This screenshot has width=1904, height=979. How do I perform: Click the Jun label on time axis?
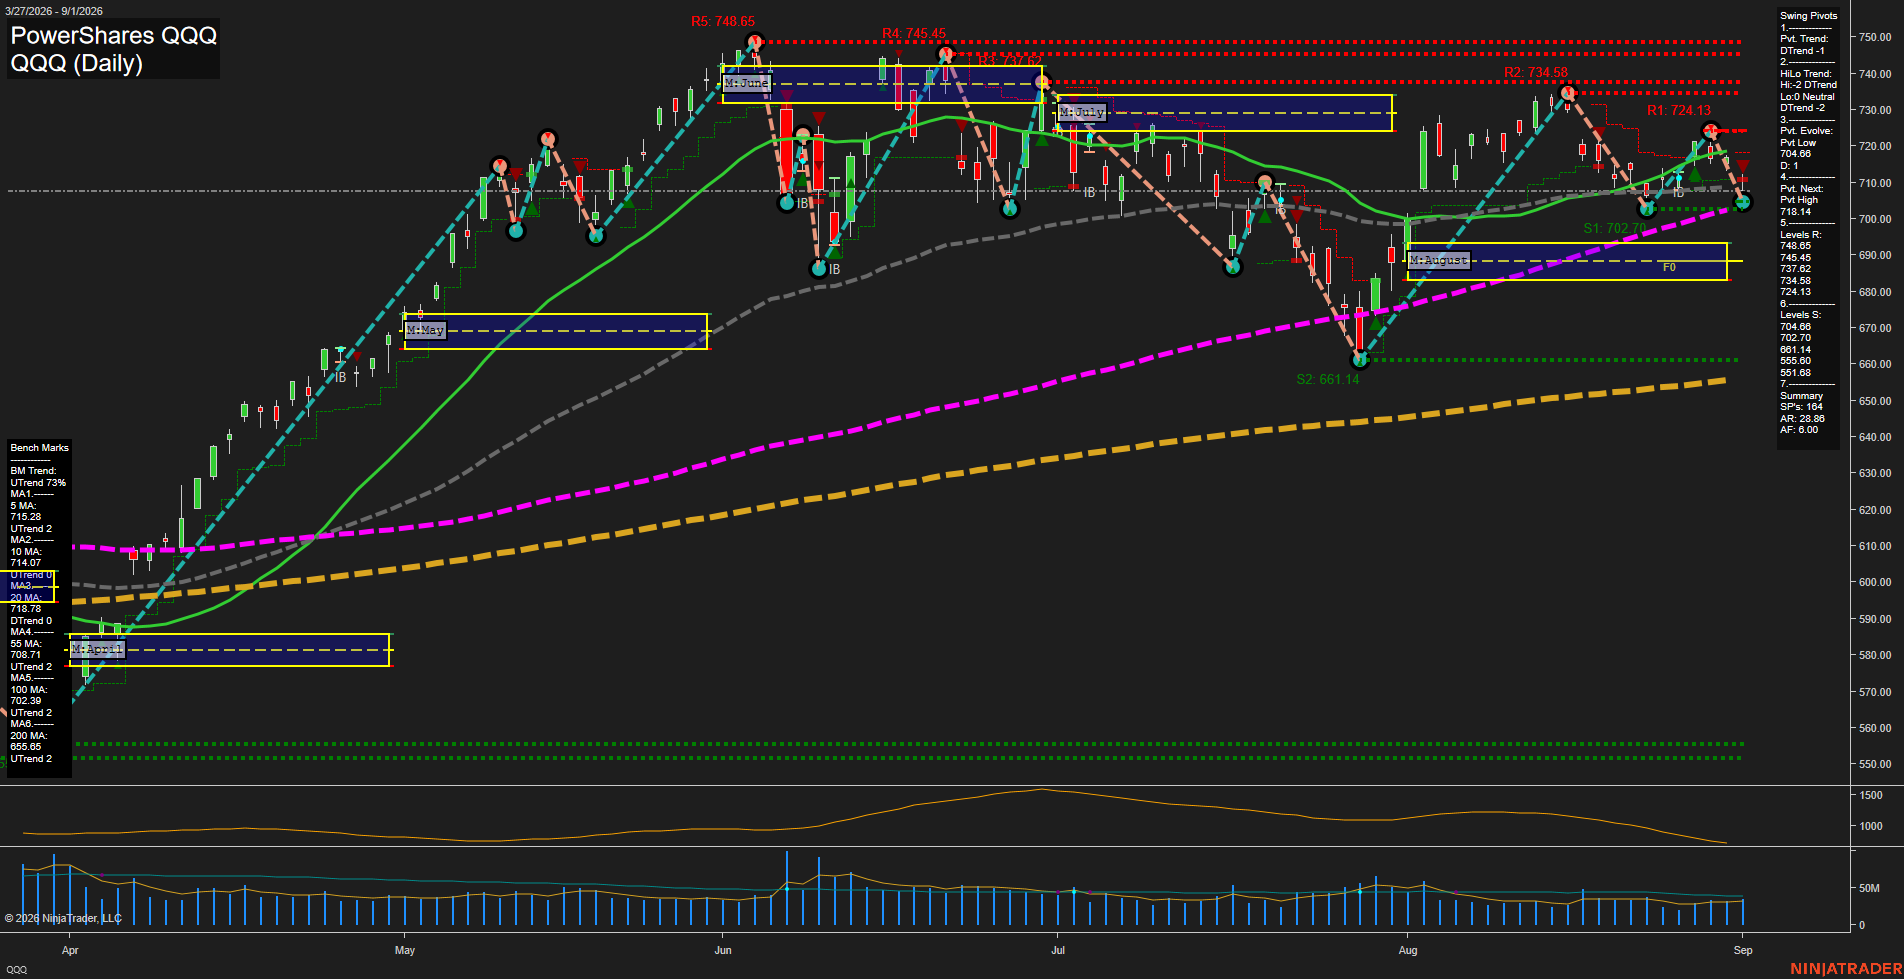click(723, 950)
